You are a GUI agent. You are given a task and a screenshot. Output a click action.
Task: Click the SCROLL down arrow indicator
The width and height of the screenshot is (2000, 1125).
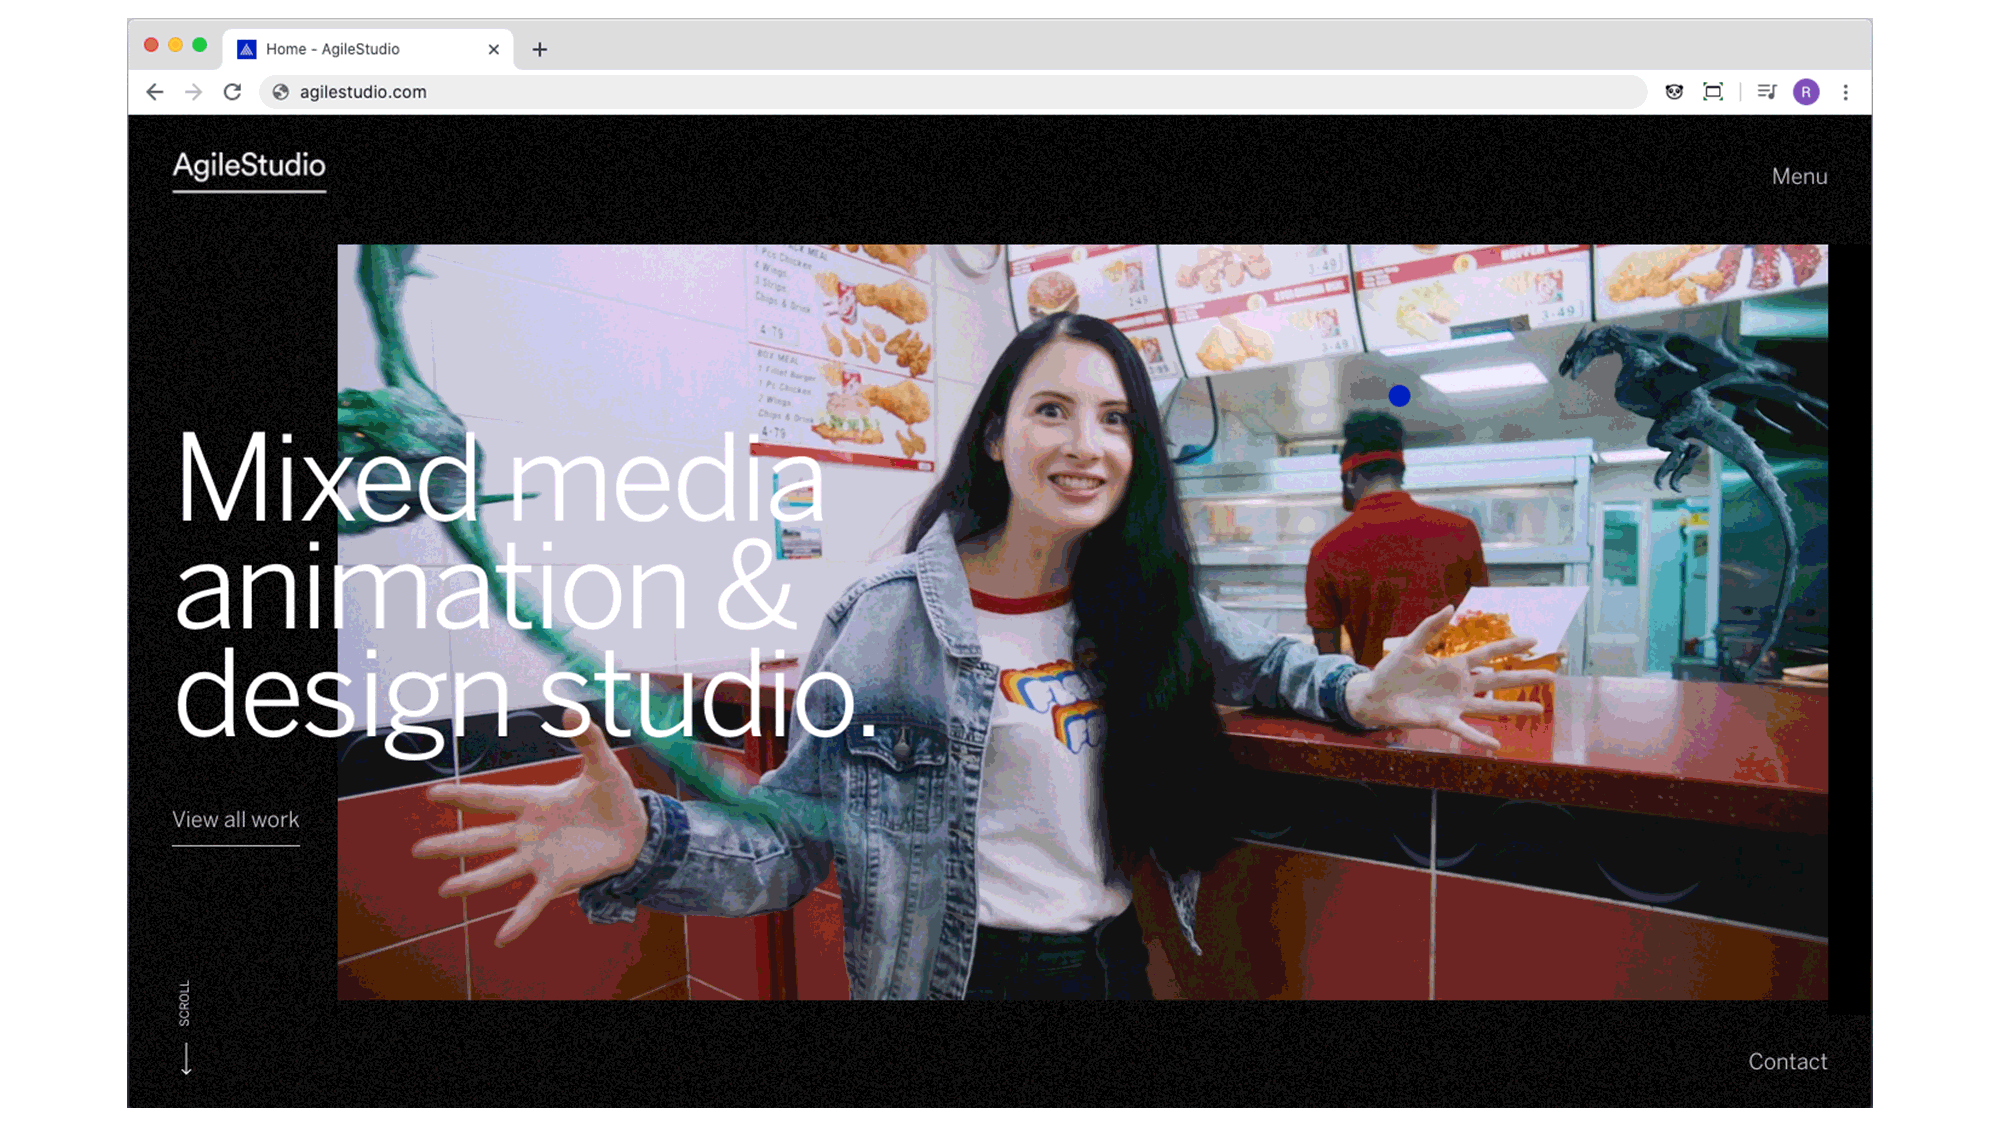point(186,1058)
